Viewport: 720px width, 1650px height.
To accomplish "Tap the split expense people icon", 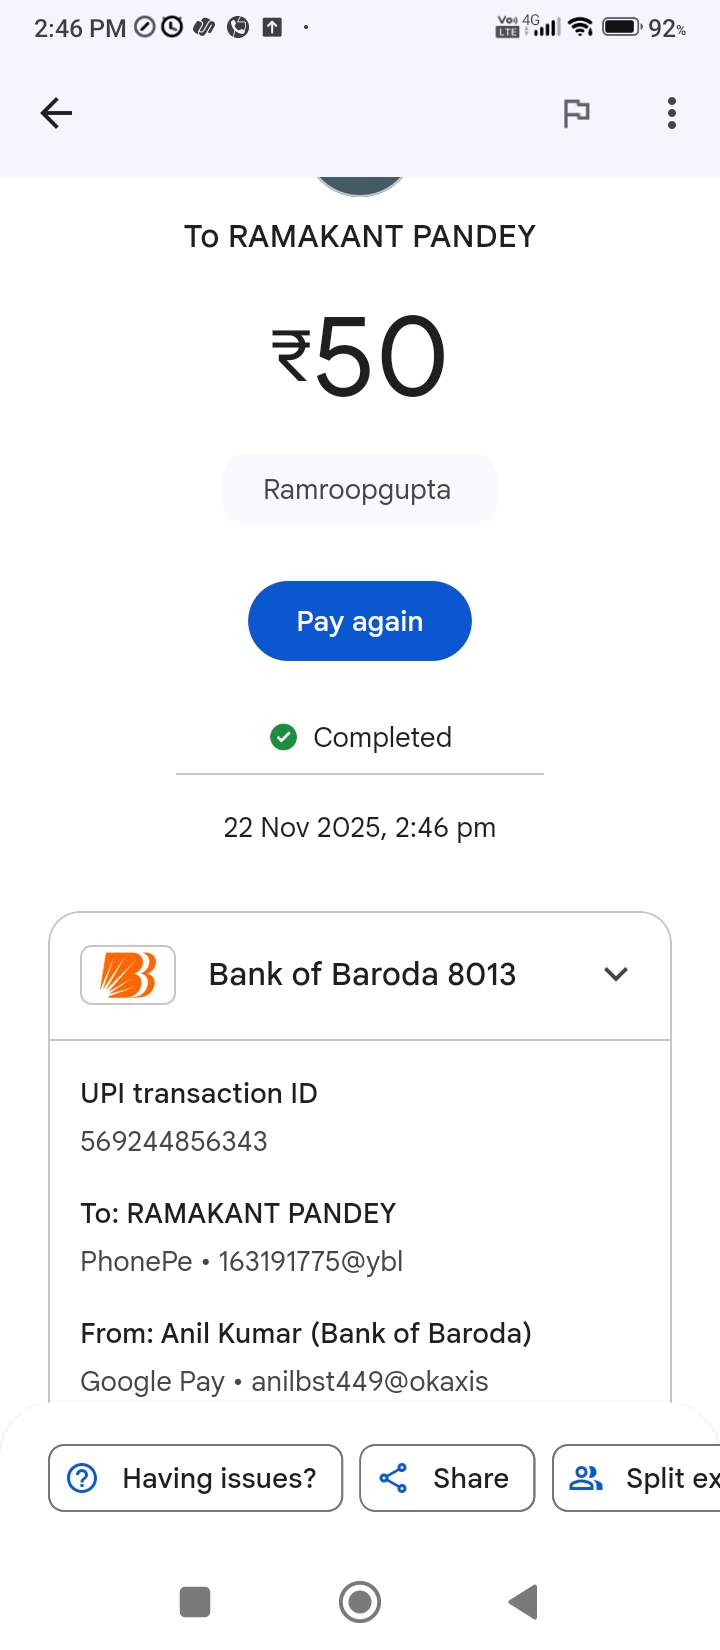I will (x=586, y=1478).
